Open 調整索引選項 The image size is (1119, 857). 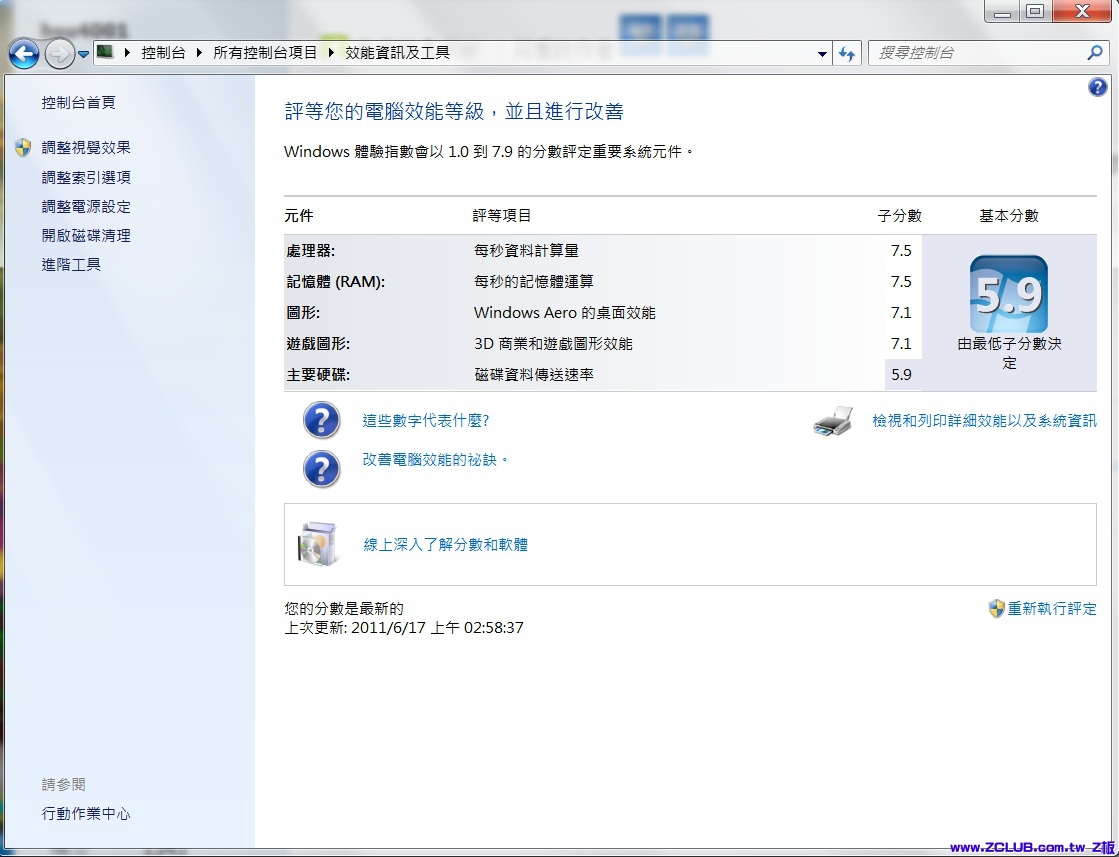pos(86,177)
